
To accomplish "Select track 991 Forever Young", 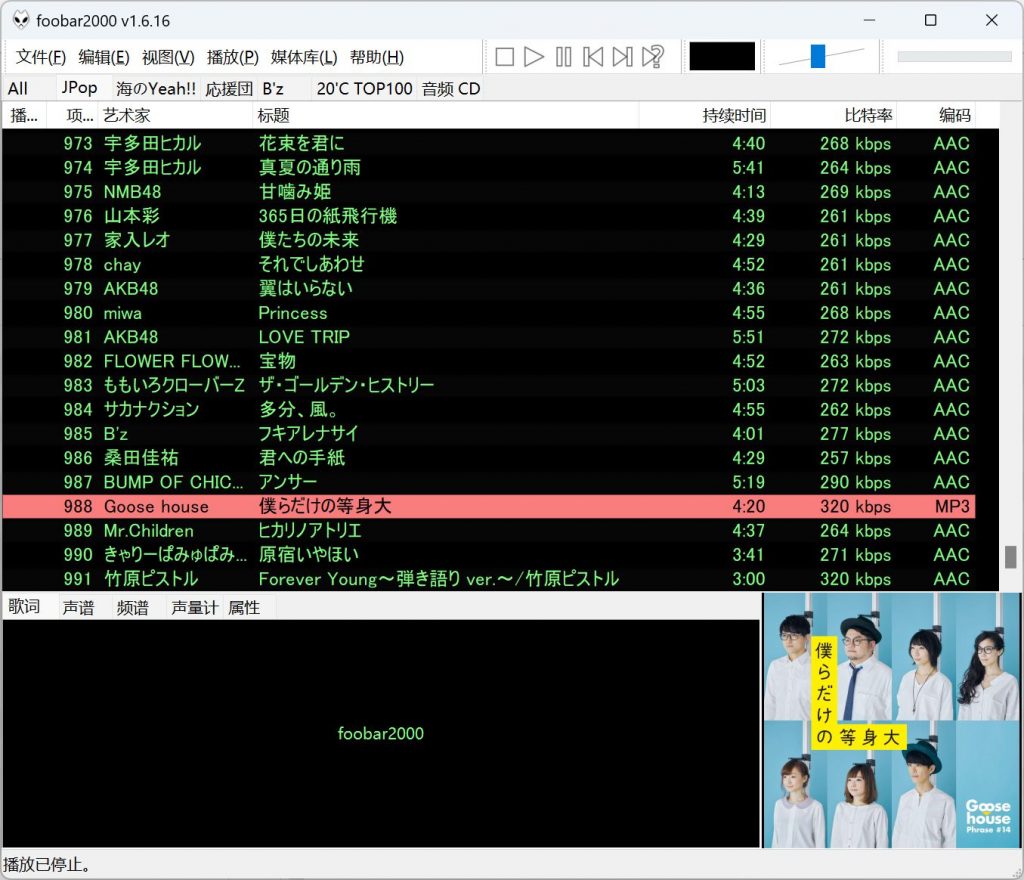I will tap(488, 578).
